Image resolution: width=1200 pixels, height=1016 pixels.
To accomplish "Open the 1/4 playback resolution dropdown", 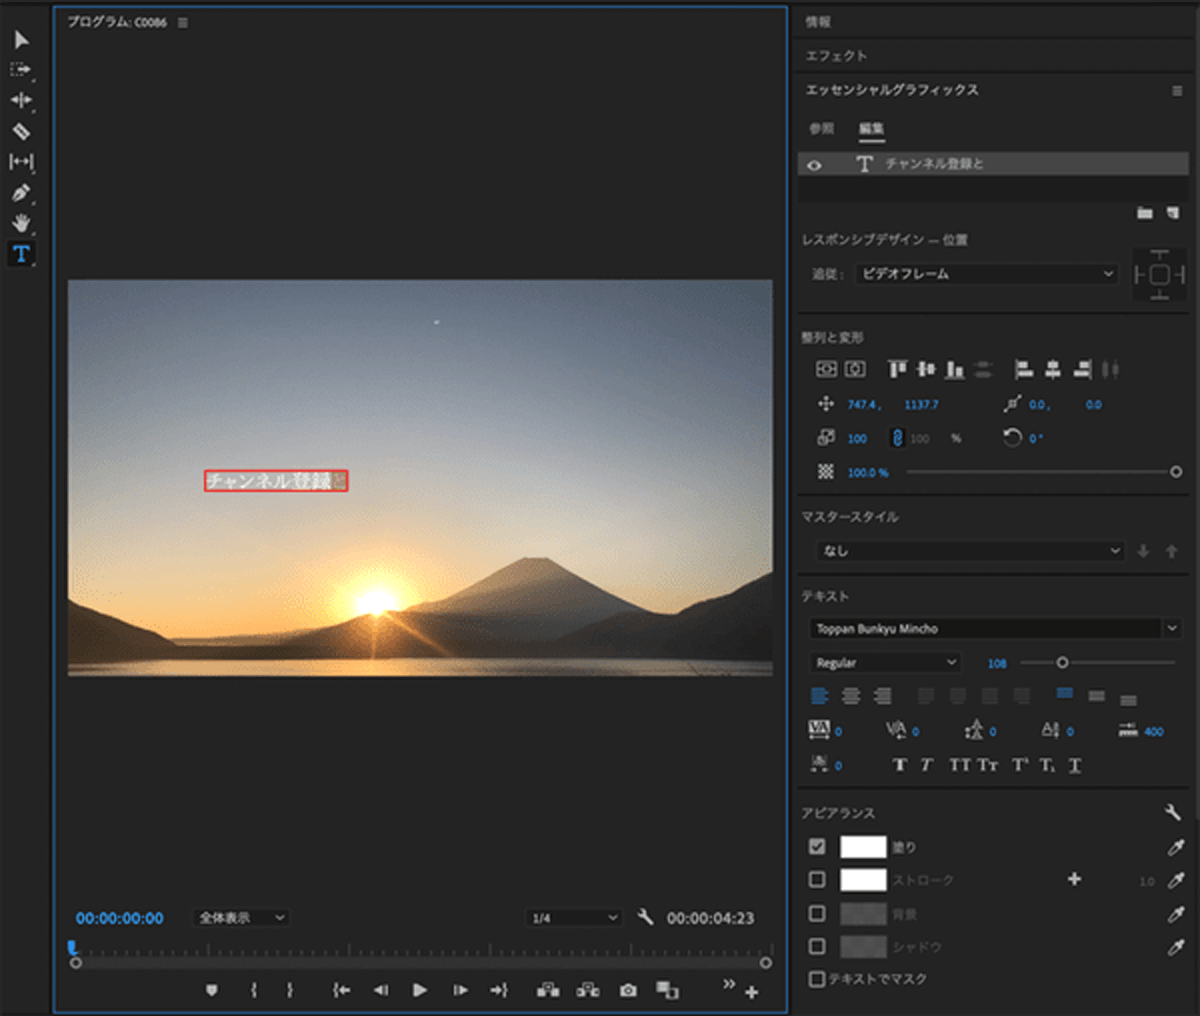I will coord(575,918).
